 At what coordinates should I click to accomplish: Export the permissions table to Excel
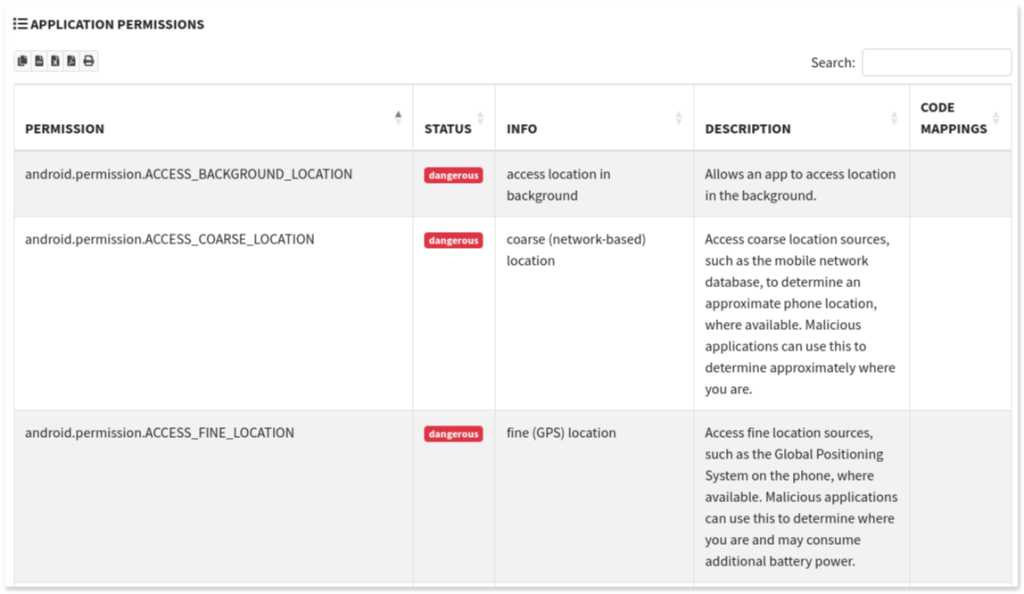tap(55, 61)
